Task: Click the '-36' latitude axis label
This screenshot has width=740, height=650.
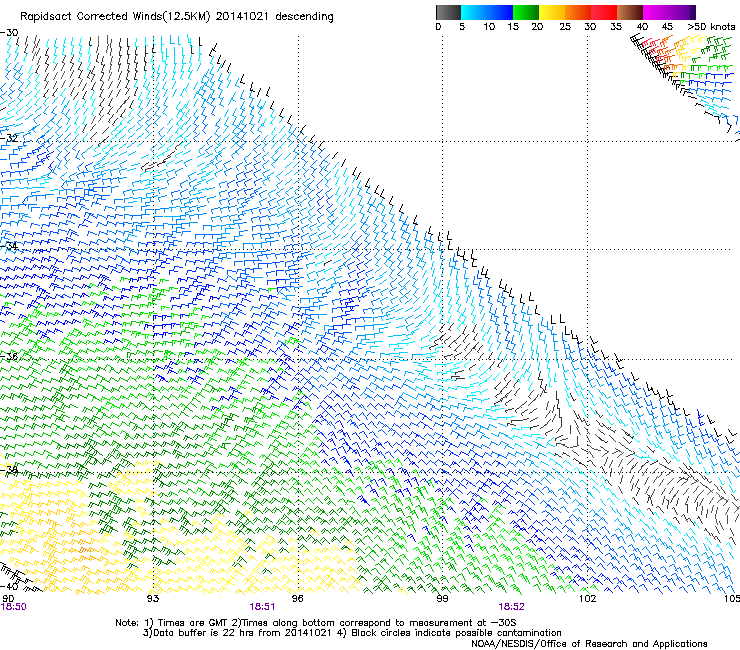Action: coord(9,356)
